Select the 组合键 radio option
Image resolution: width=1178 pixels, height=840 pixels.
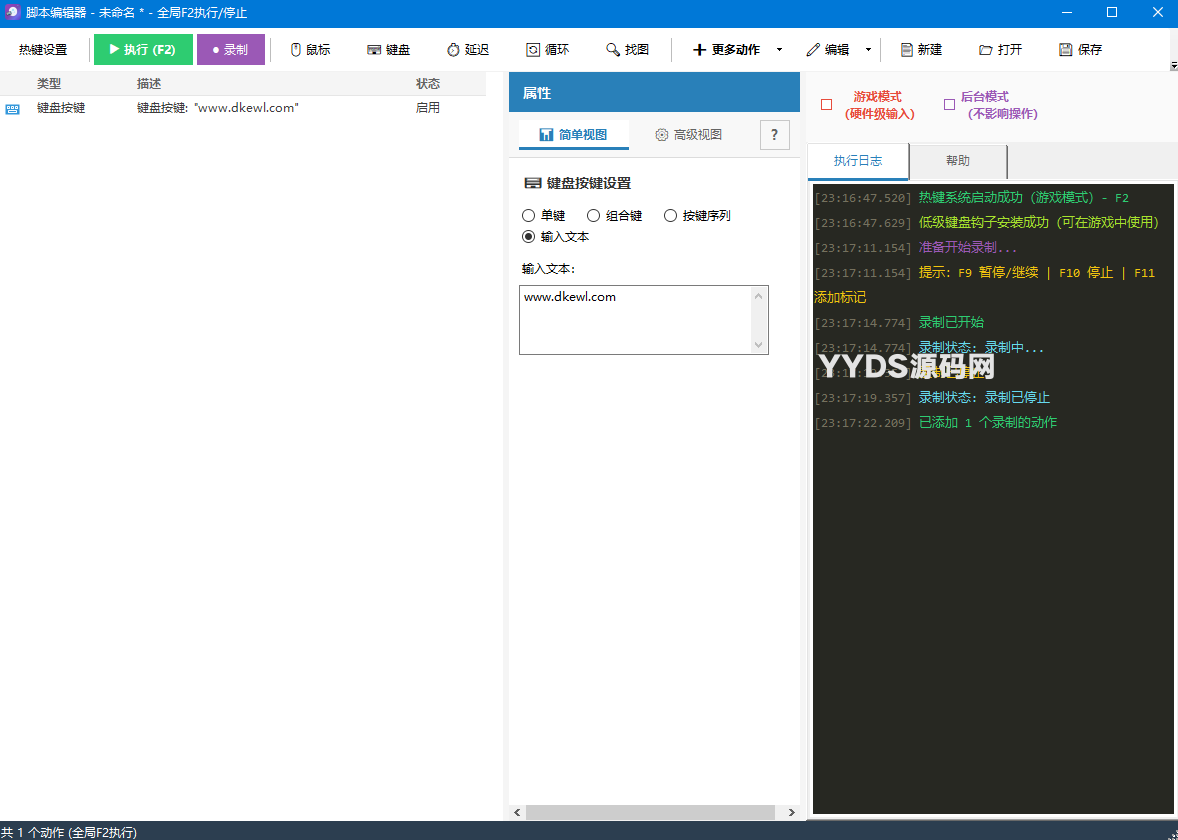(x=594, y=215)
